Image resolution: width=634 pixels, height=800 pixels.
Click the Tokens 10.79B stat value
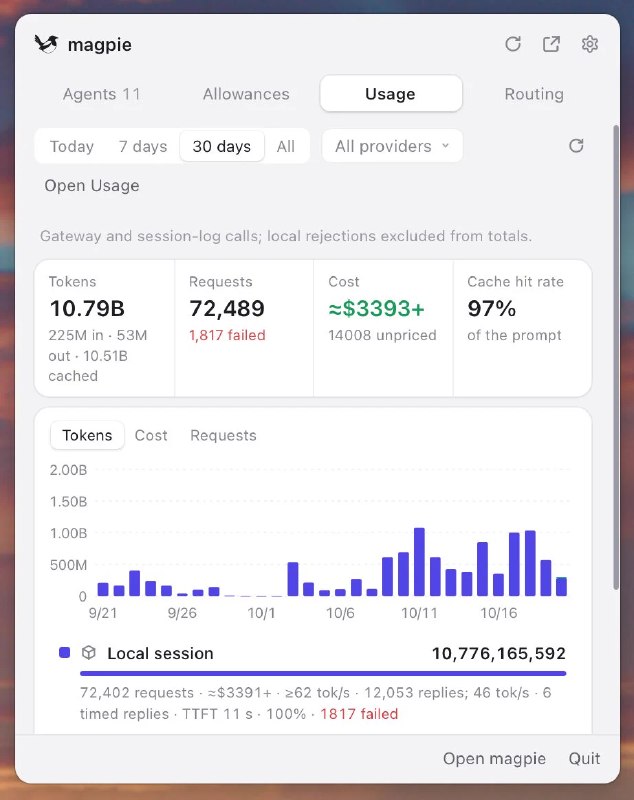pyautogui.click(x=87, y=309)
